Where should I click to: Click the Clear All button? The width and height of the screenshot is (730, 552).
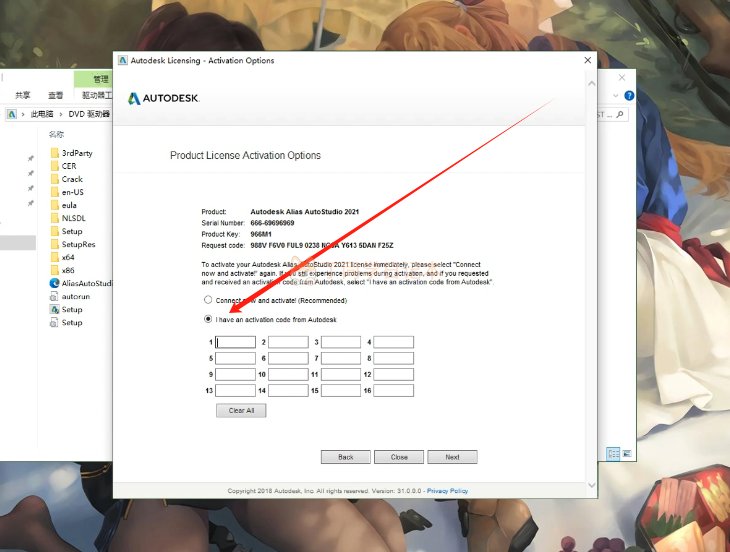coord(241,411)
